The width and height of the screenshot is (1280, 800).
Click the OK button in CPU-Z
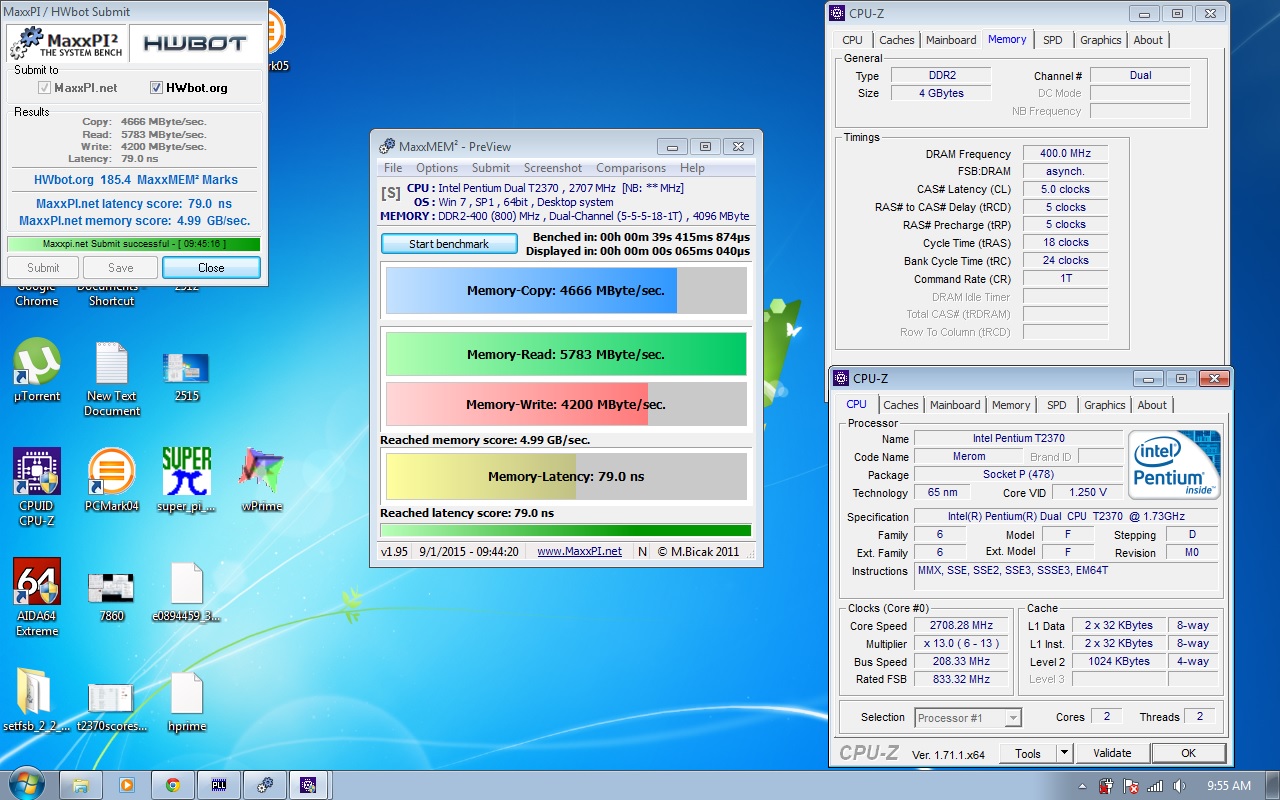pyautogui.click(x=1188, y=753)
